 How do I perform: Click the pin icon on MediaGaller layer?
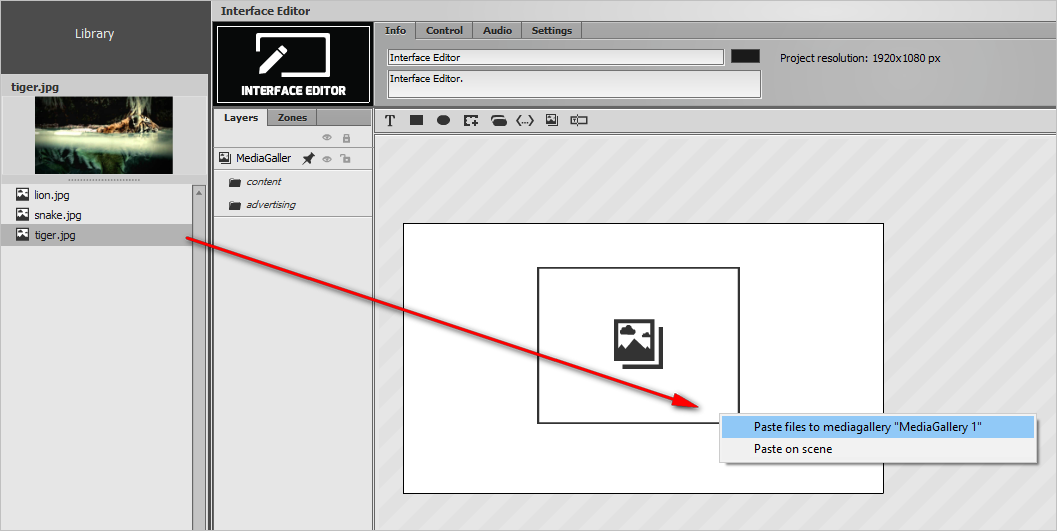click(x=308, y=158)
